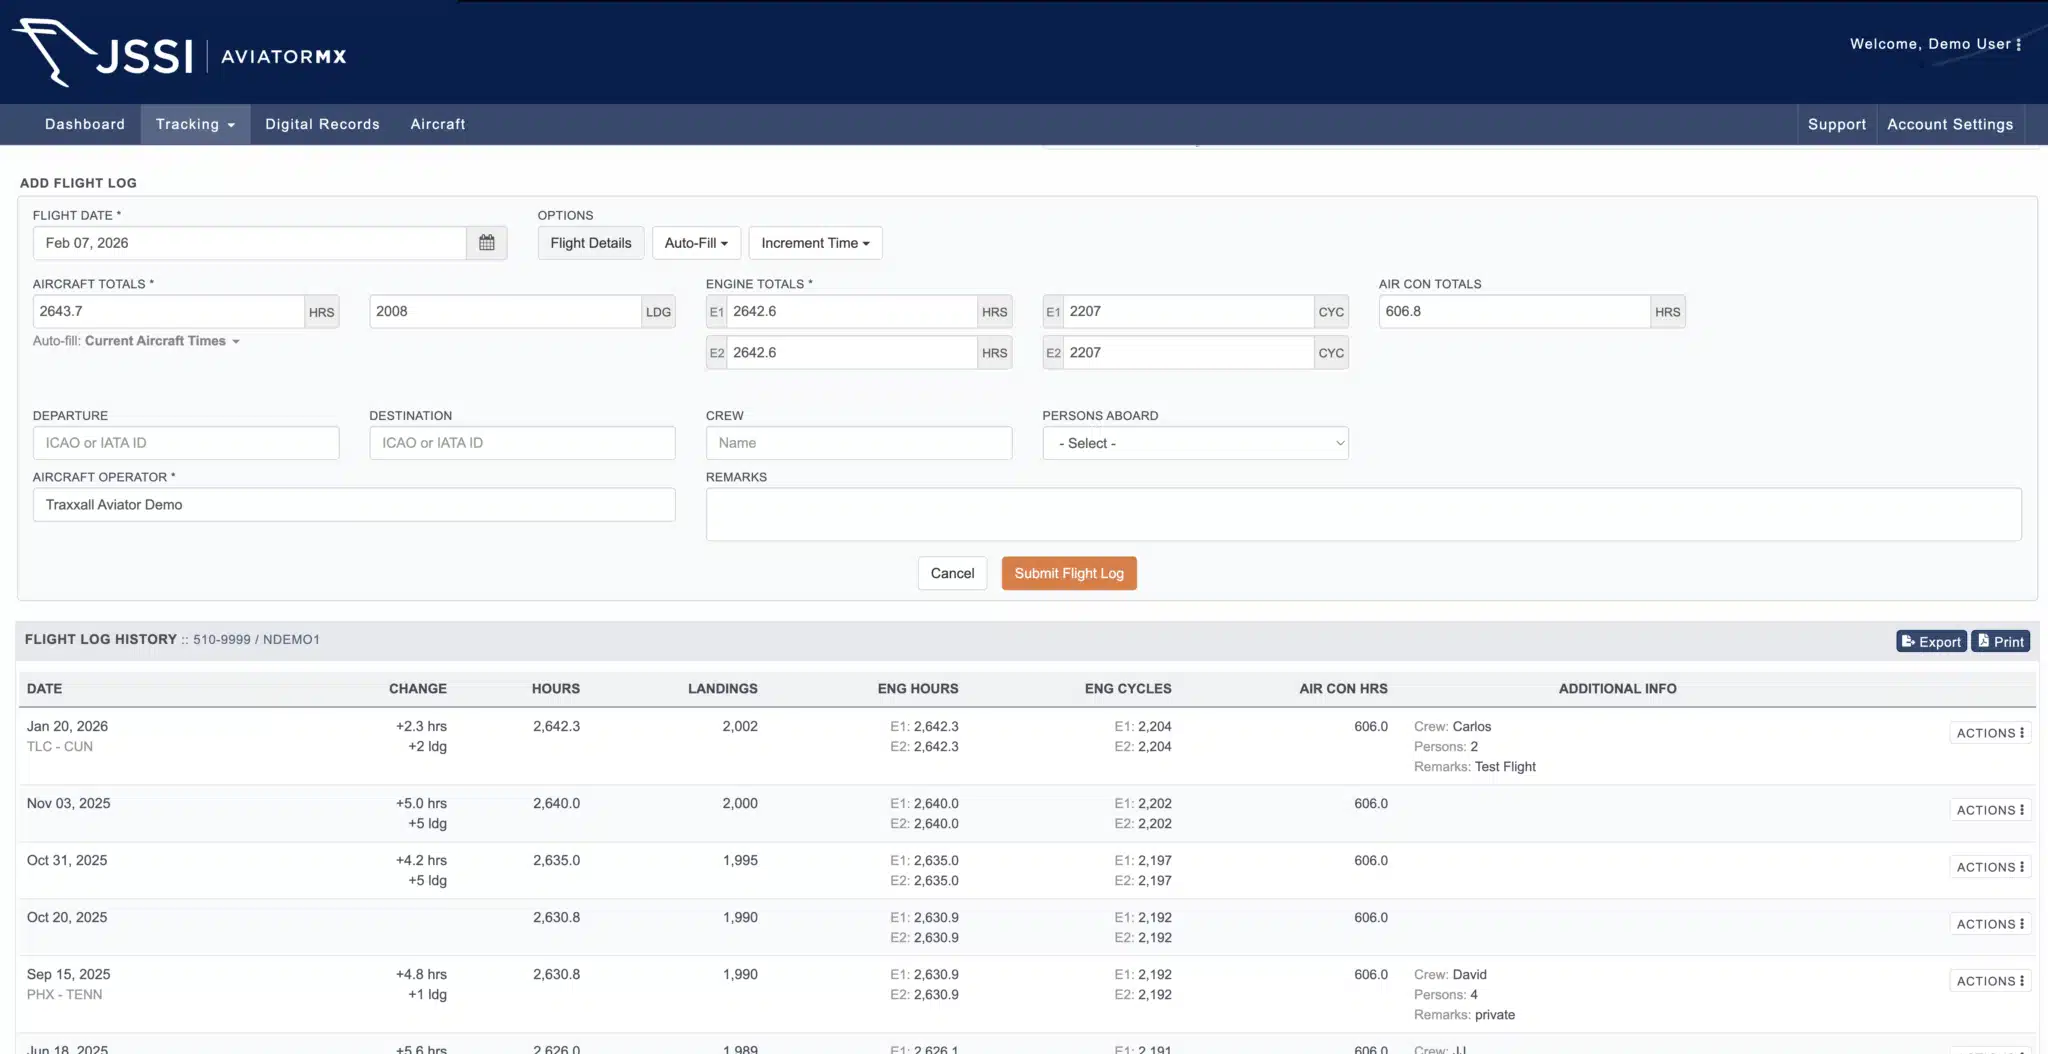The width and height of the screenshot is (2048, 1054).
Task: Export the flight log history
Action: [1930, 641]
